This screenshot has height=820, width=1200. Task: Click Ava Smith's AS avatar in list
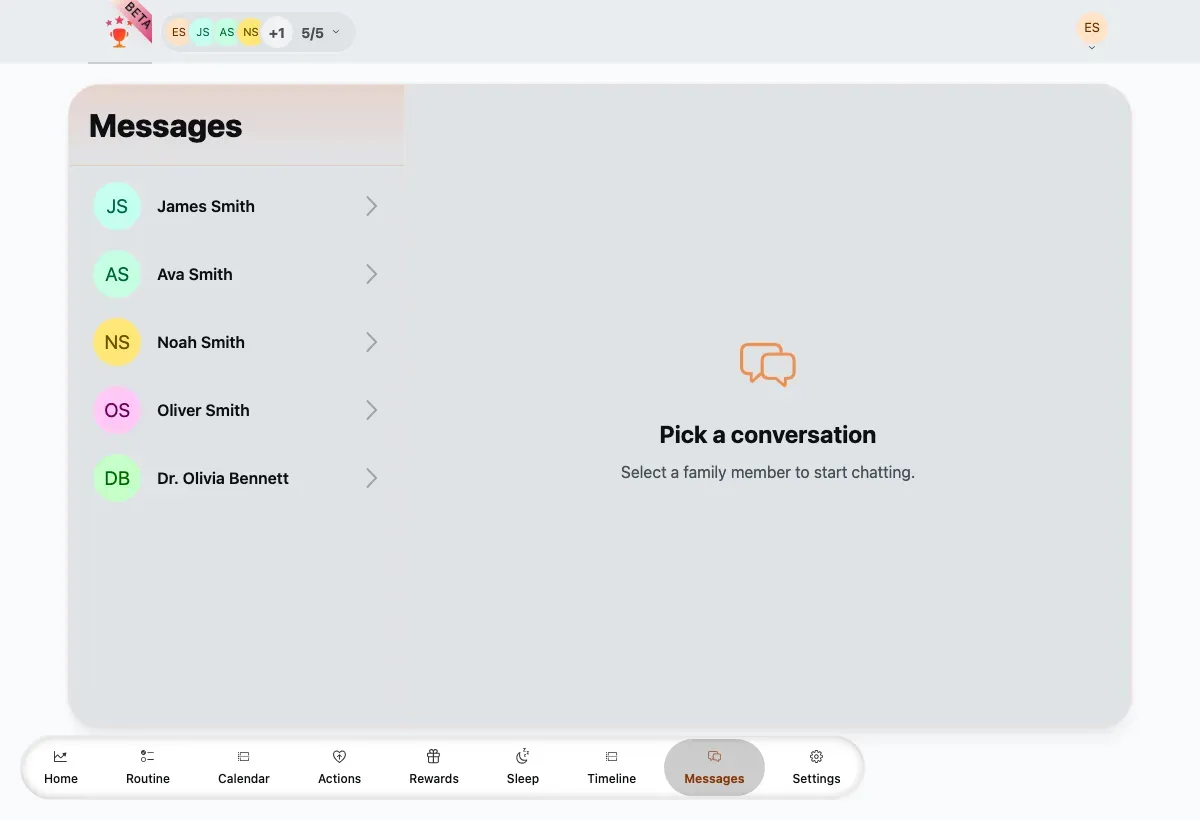pos(117,274)
